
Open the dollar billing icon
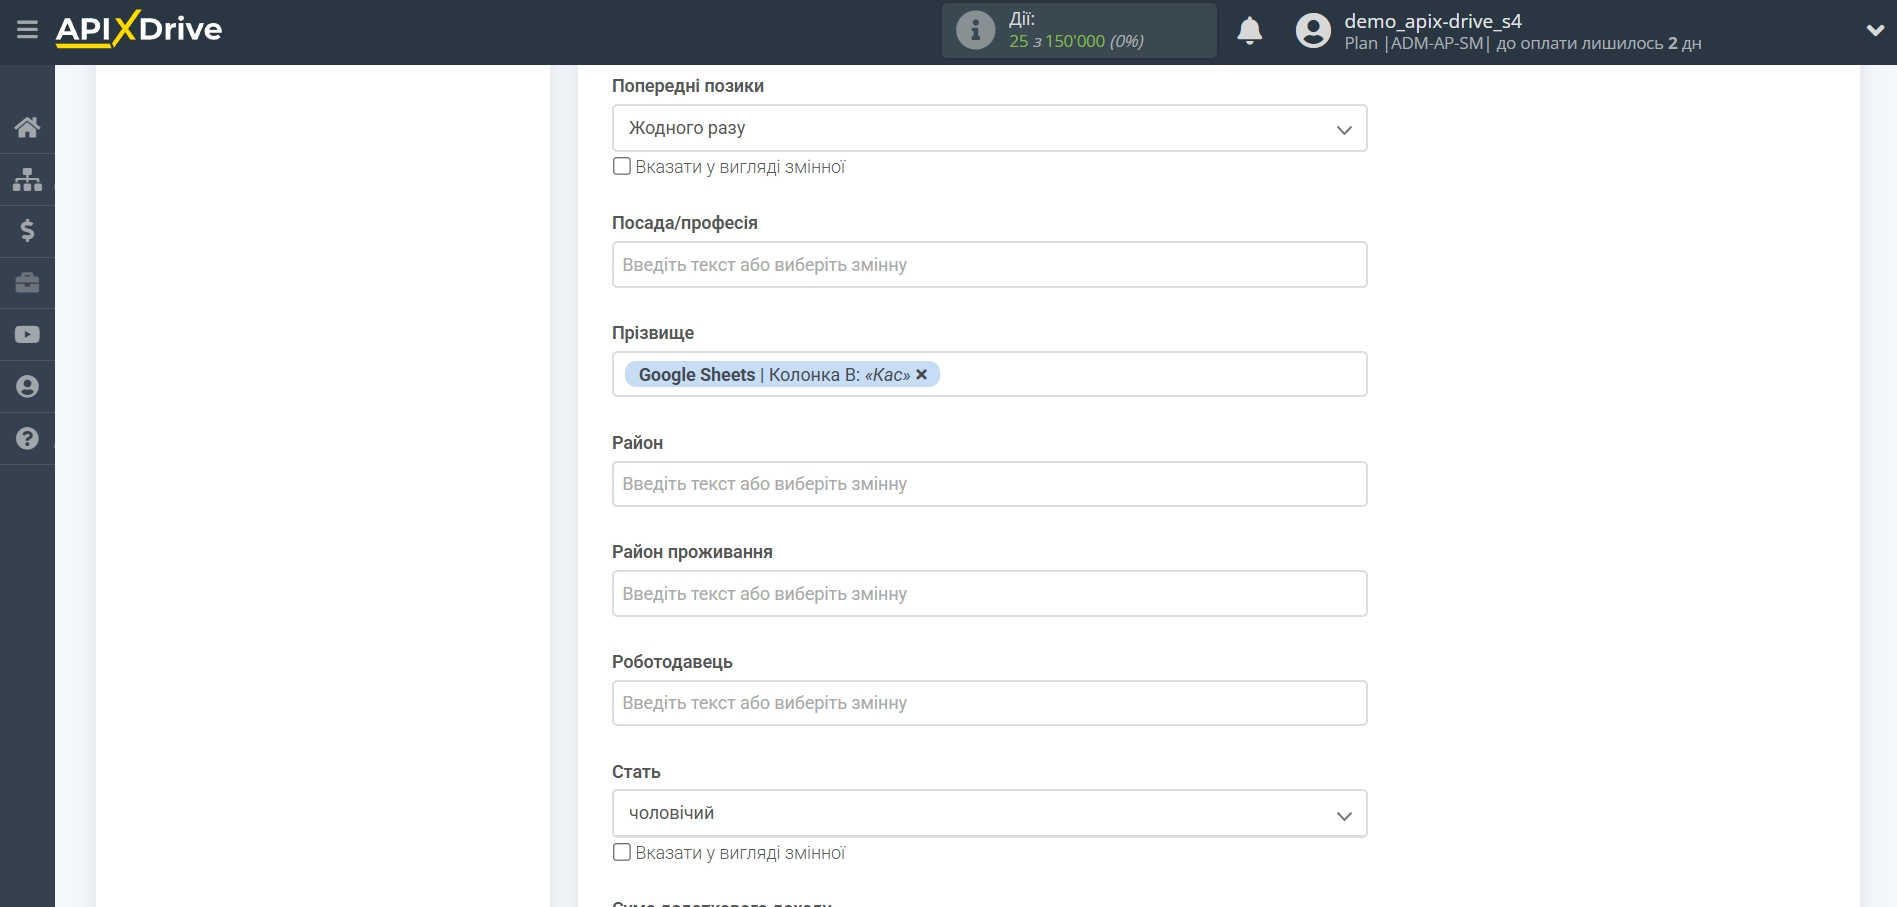tap(27, 231)
